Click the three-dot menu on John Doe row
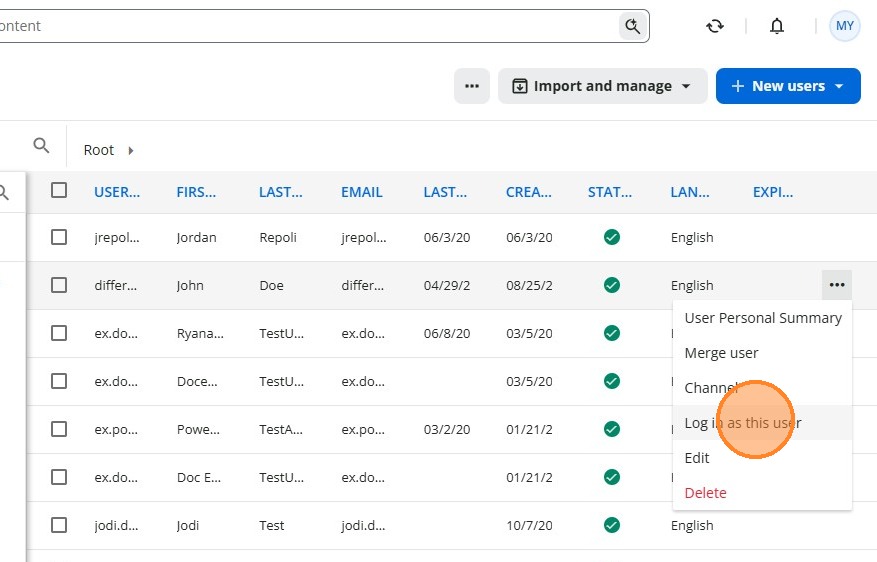Viewport: 877px width, 562px height. coord(837,285)
